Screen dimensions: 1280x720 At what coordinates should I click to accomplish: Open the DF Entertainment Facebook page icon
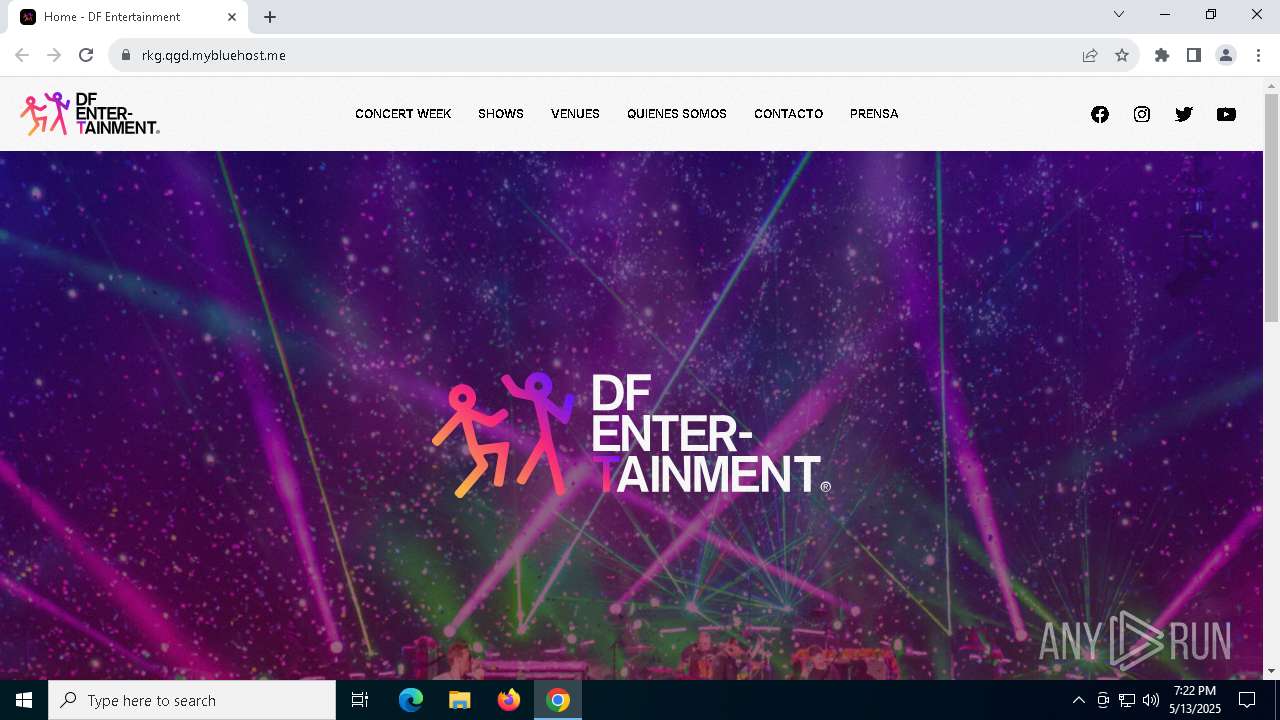(x=1100, y=114)
